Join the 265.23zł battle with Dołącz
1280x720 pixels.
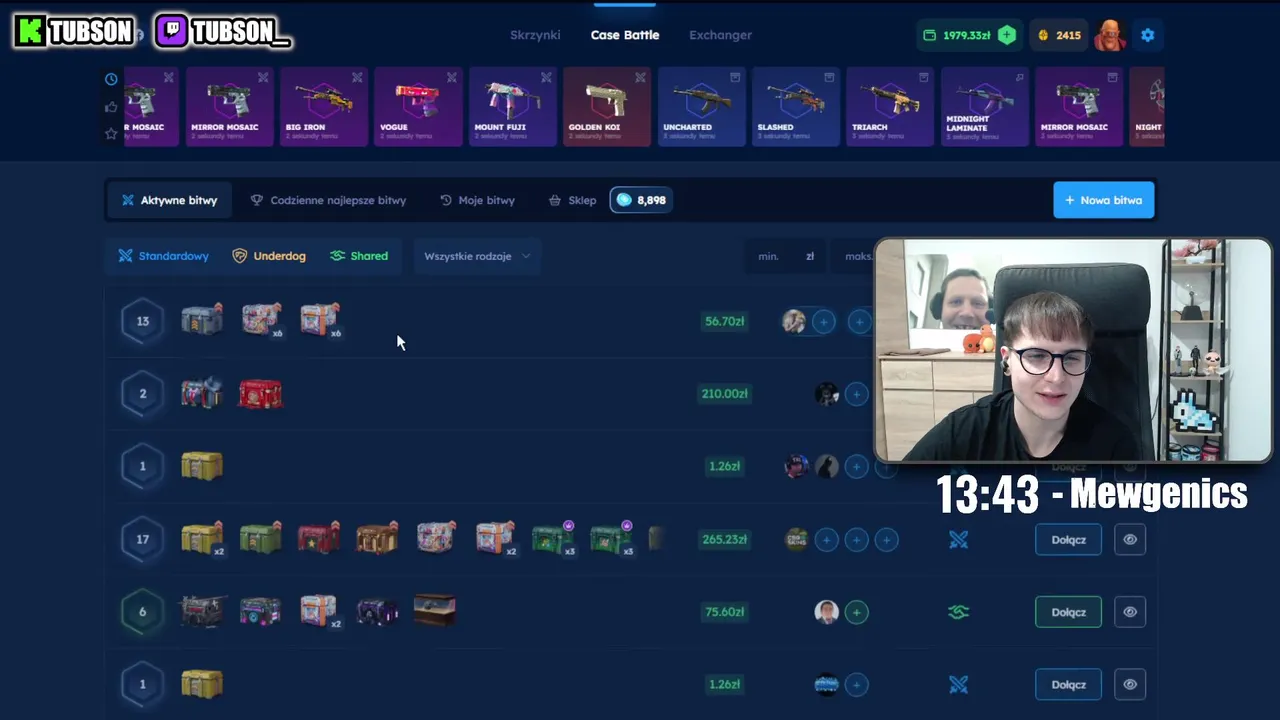[1068, 540]
